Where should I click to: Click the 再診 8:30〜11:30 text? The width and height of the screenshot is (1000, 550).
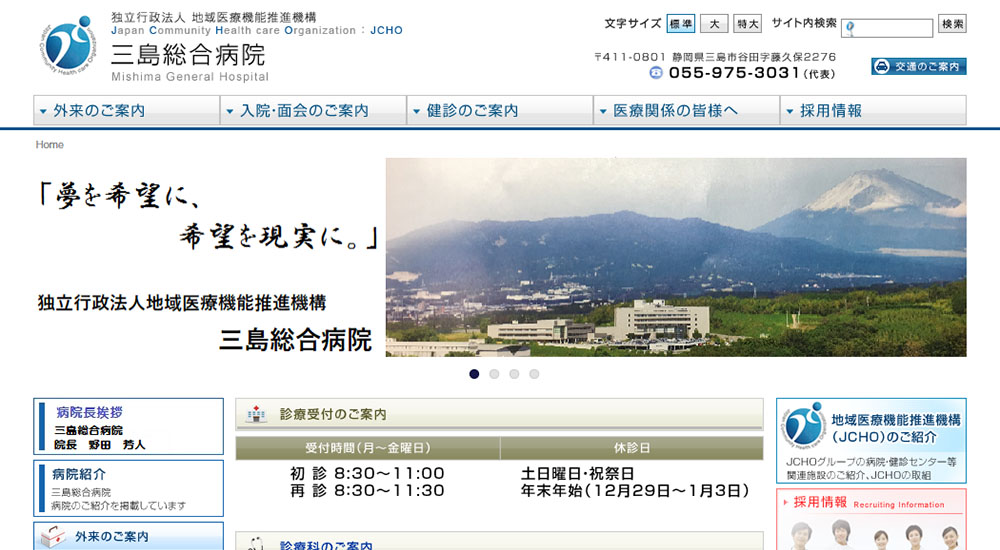367,491
